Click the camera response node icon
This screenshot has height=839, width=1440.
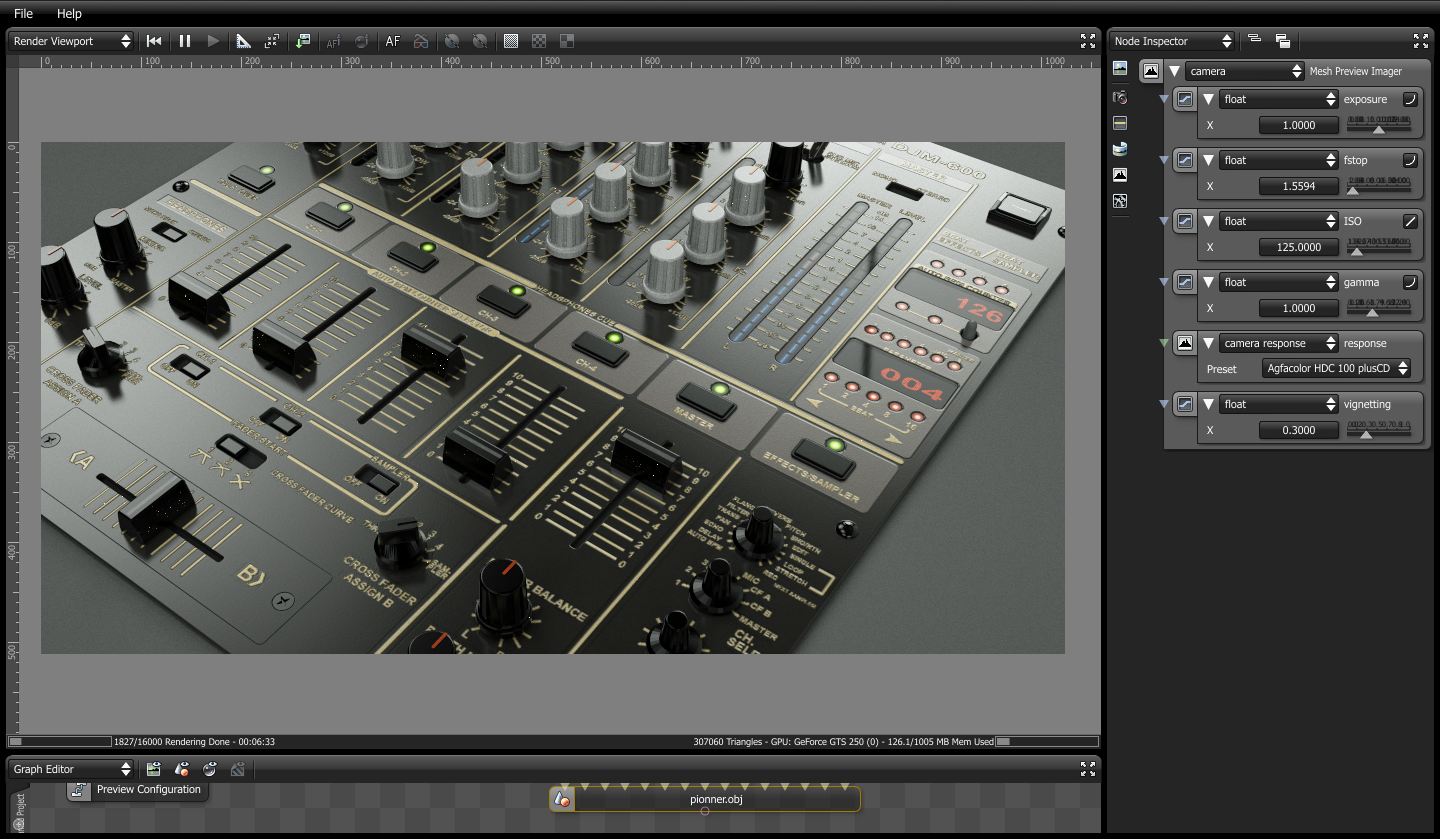(1185, 343)
